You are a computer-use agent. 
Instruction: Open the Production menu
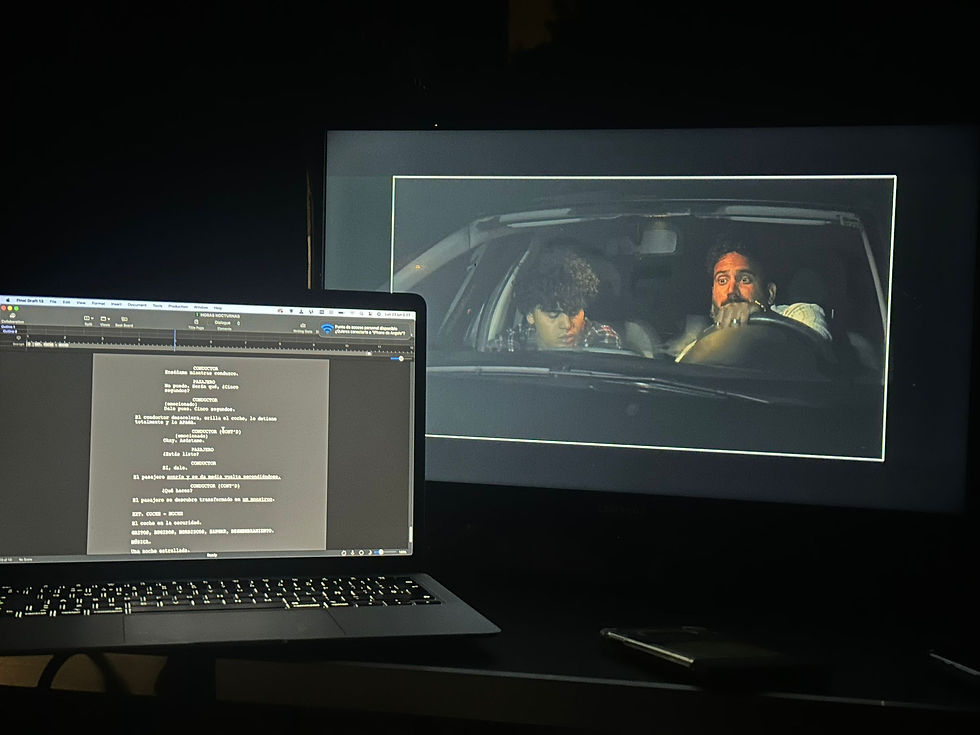pos(178,306)
